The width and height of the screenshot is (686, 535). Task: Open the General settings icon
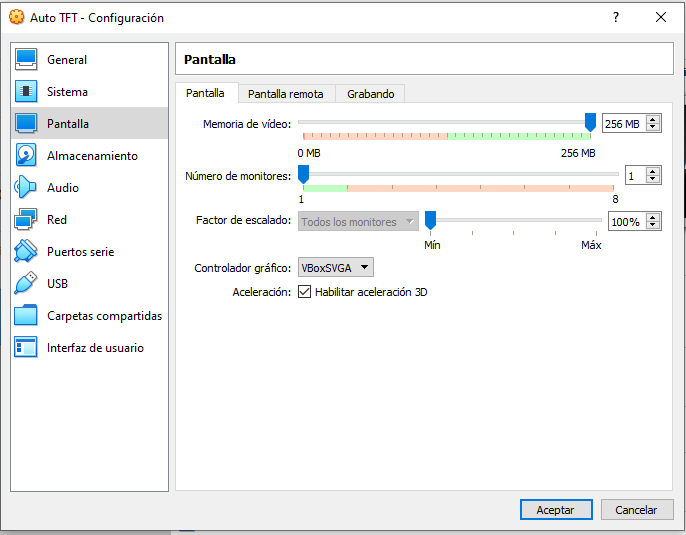pyautogui.click(x=27, y=60)
